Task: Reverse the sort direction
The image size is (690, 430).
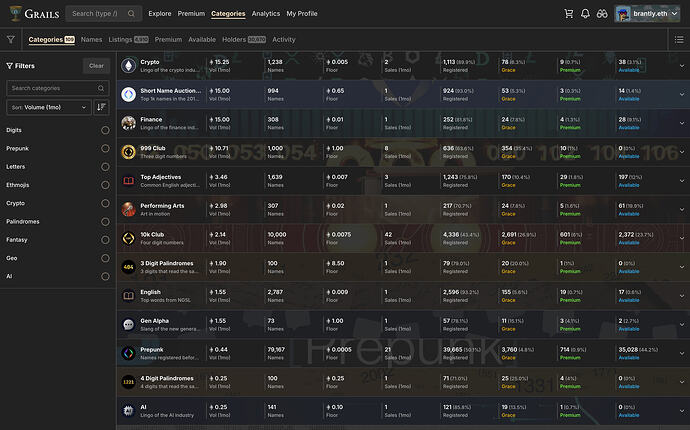Action: (x=102, y=106)
